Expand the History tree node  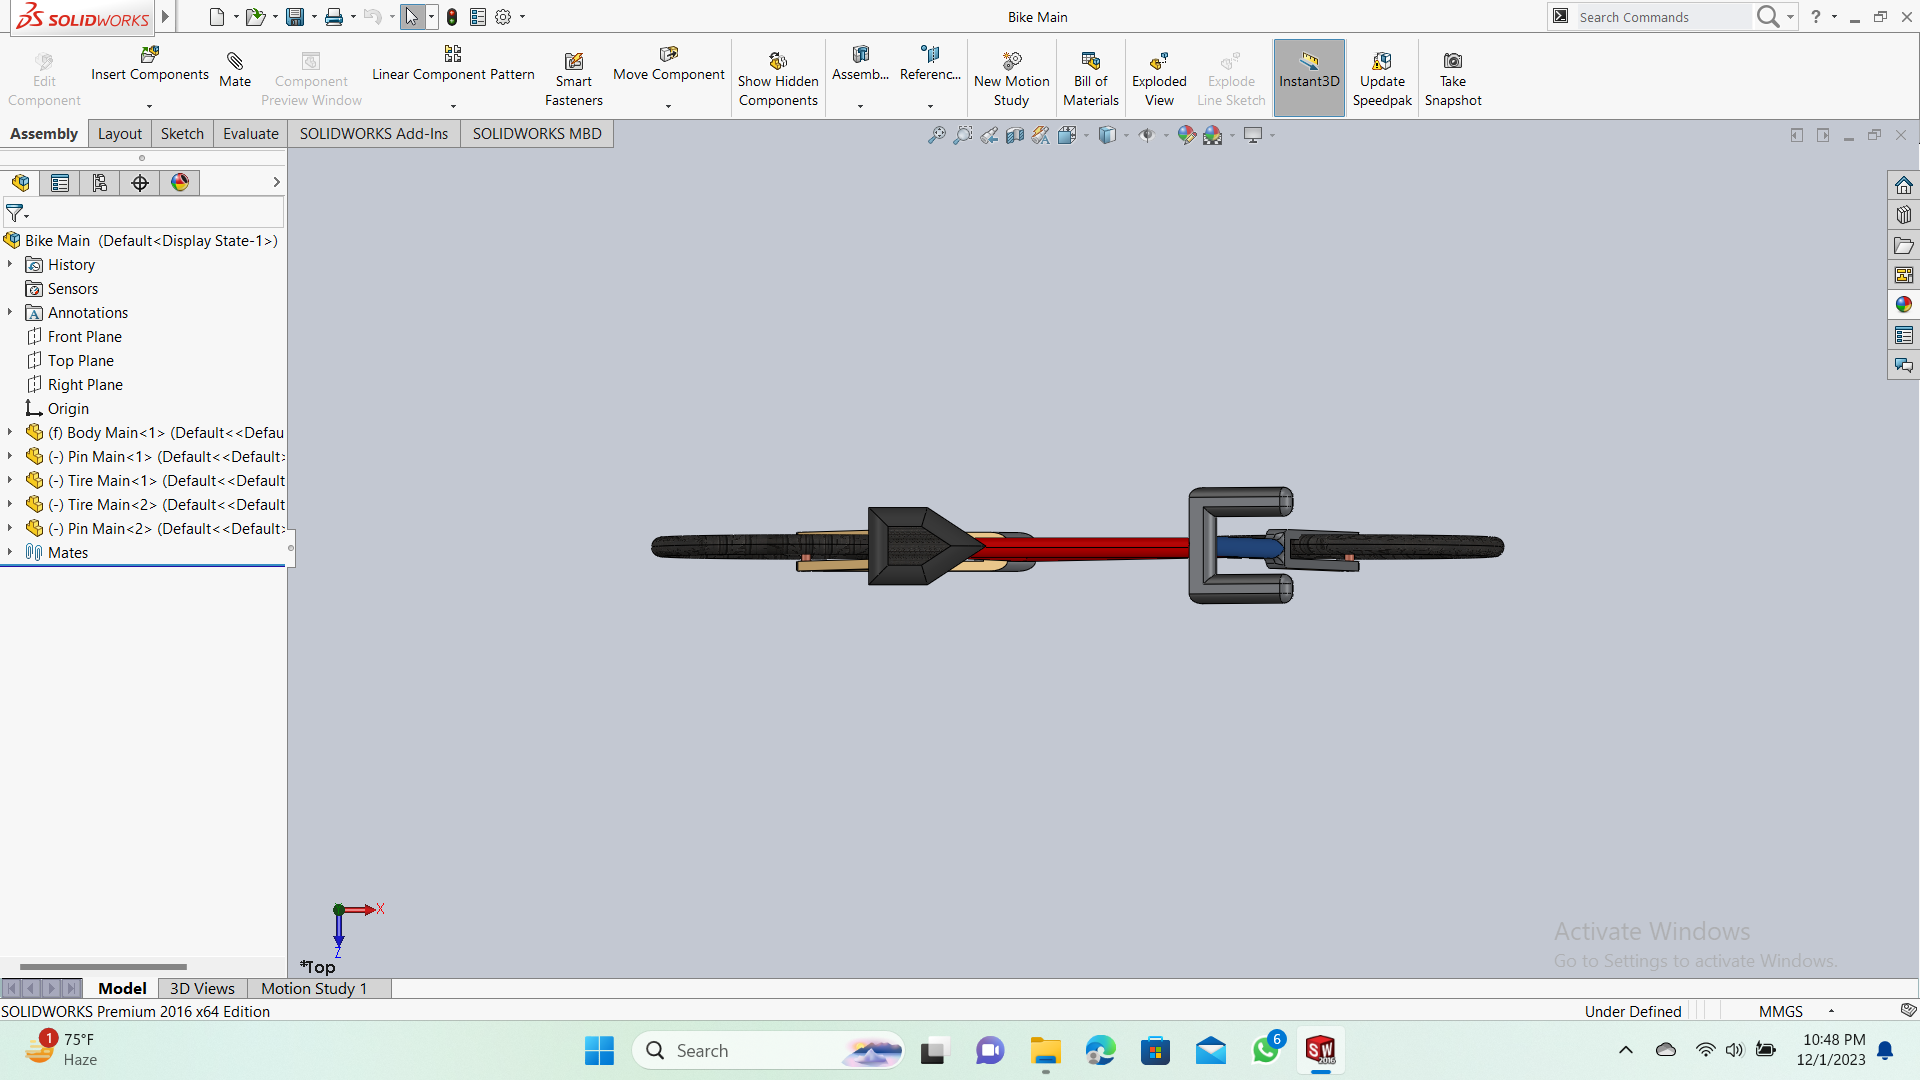[10, 264]
